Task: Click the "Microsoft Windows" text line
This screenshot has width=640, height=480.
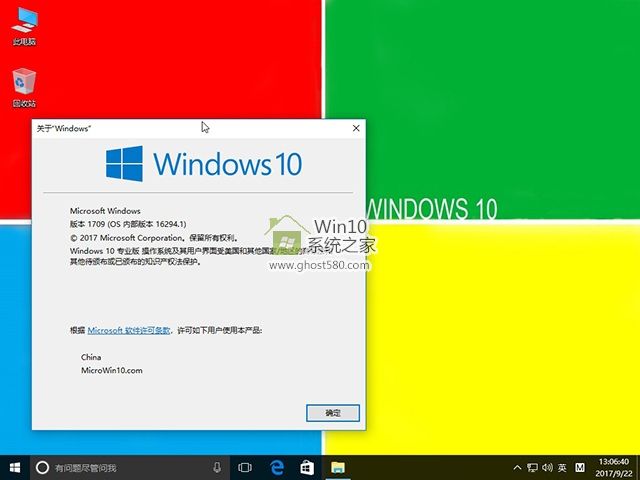Action: [x=105, y=211]
